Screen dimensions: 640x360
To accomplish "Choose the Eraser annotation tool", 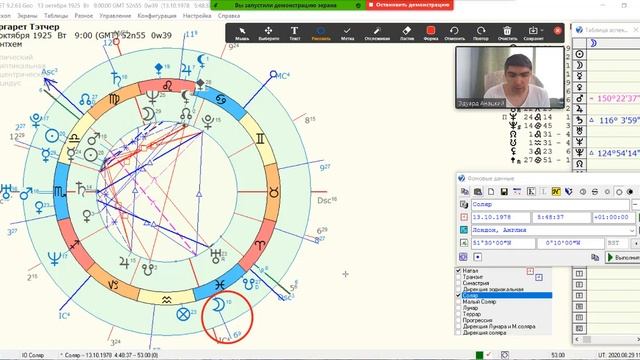I will pyautogui.click(x=407, y=33).
